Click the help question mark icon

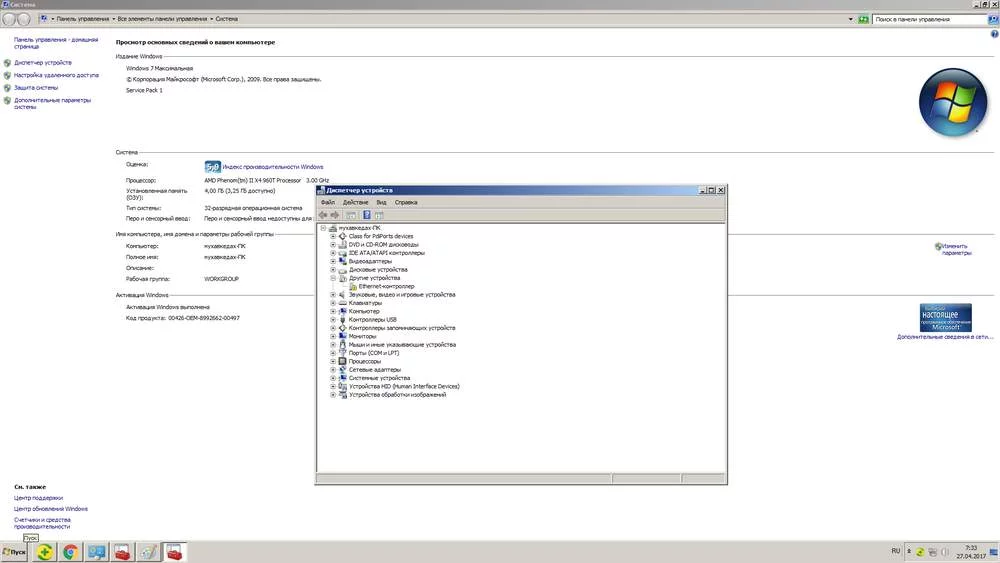pos(994,34)
